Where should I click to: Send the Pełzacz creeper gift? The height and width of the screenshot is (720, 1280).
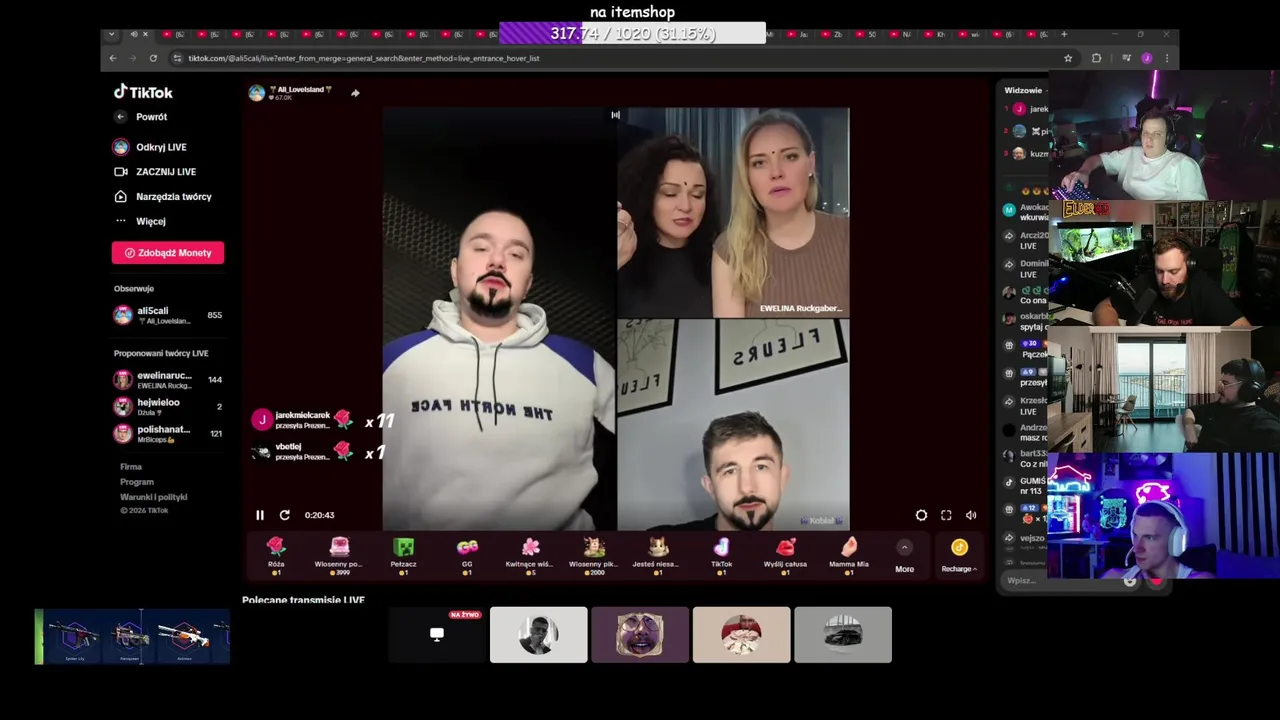click(403, 555)
